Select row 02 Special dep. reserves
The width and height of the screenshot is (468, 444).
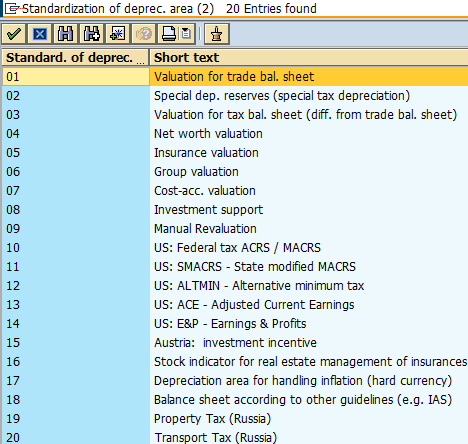point(235,96)
